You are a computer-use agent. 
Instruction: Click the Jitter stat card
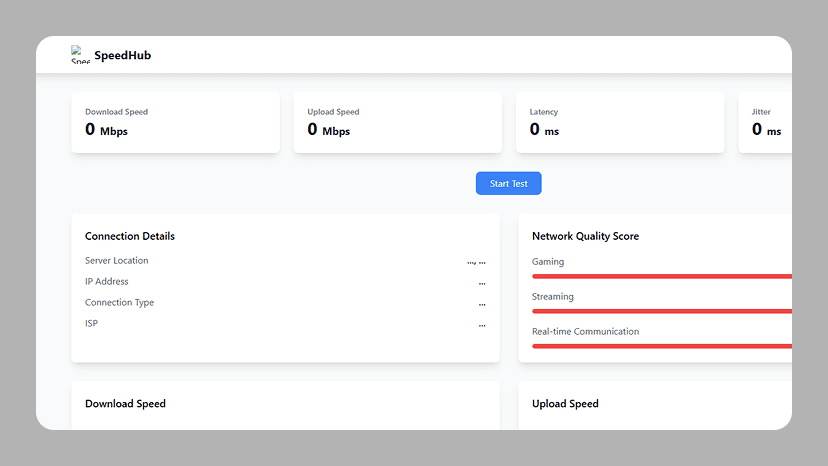coord(765,122)
